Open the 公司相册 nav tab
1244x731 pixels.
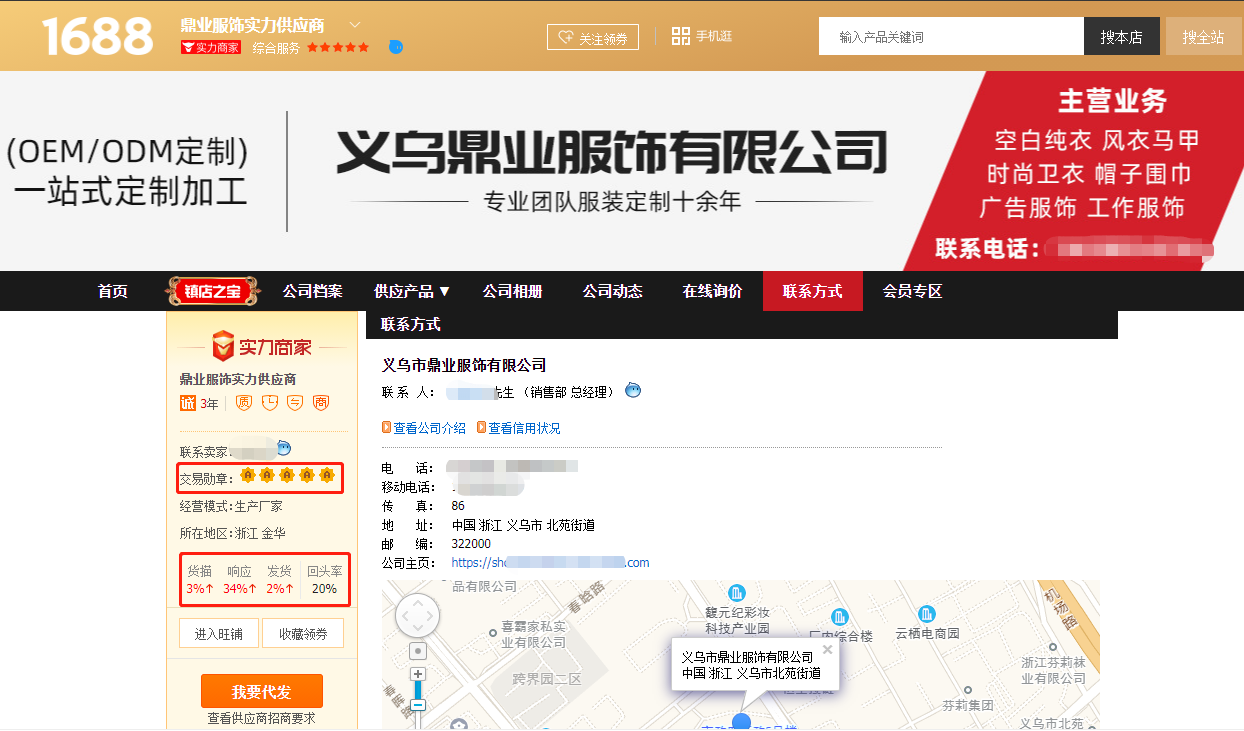[512, 291]
